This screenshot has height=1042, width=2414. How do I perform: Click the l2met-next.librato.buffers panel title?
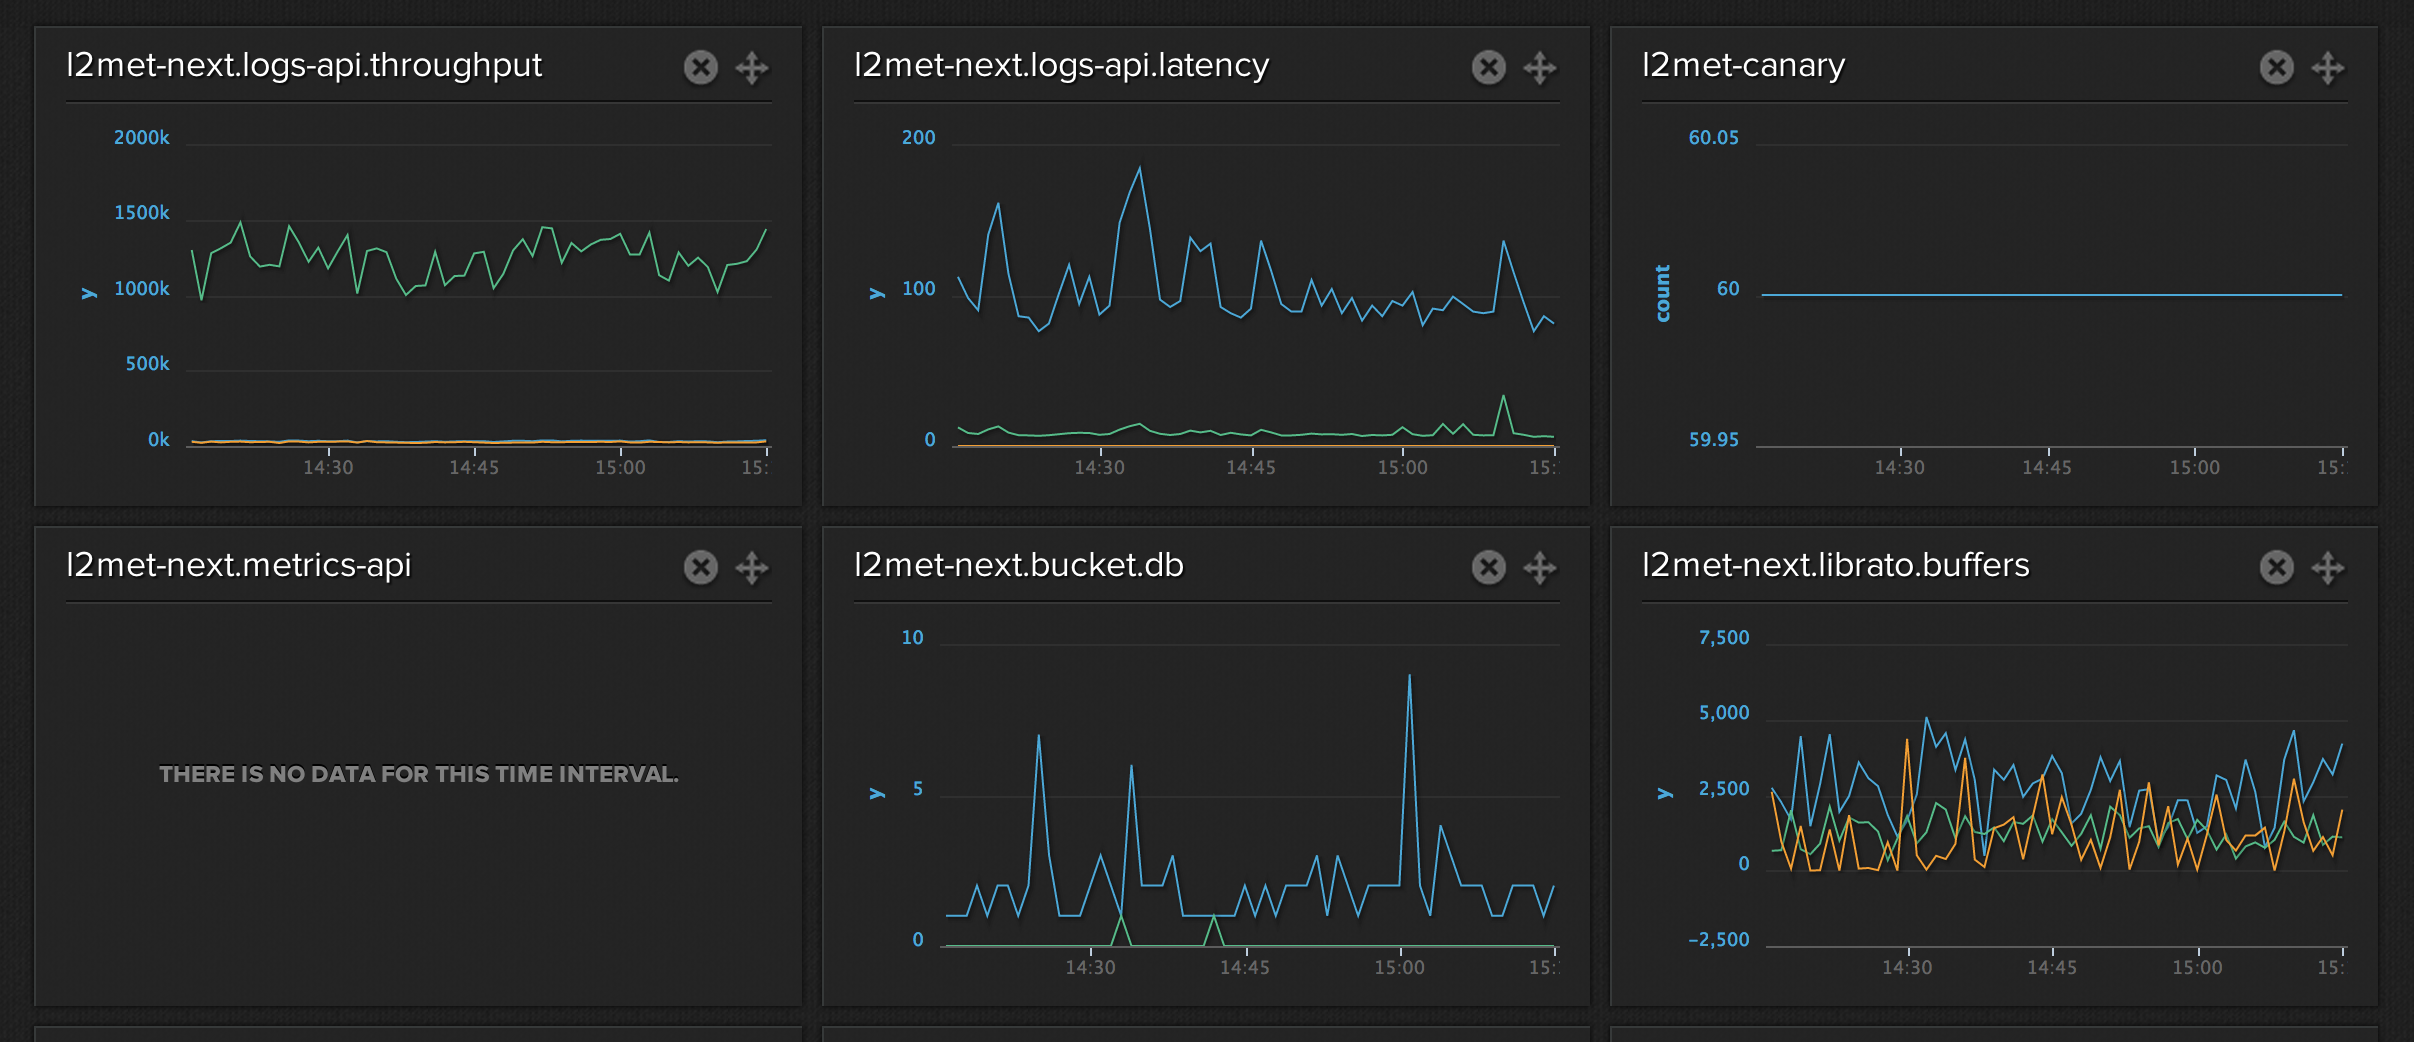[x=1835, y=565]
